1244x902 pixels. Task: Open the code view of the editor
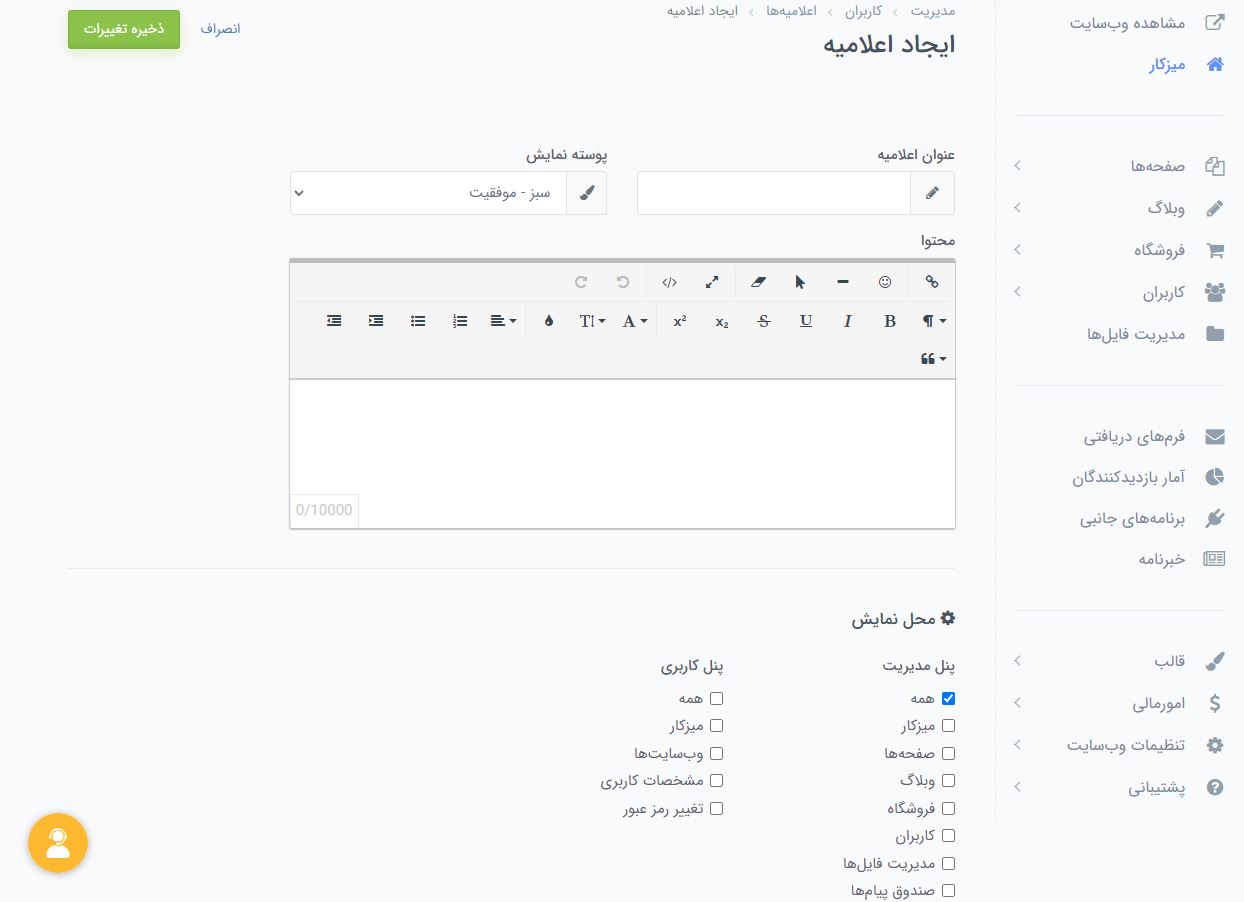[x=669, y=282]
